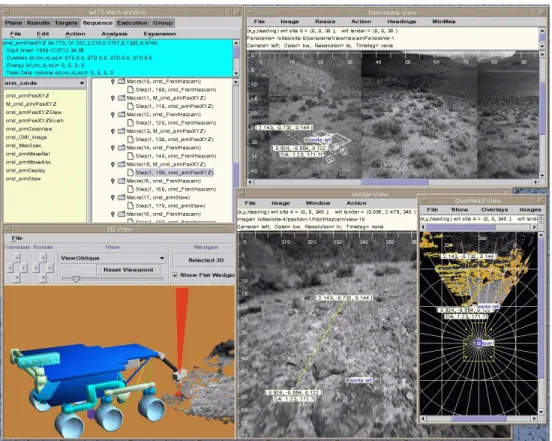
Task: Click the Translate up arrow in 3D View
Action: 17,258
